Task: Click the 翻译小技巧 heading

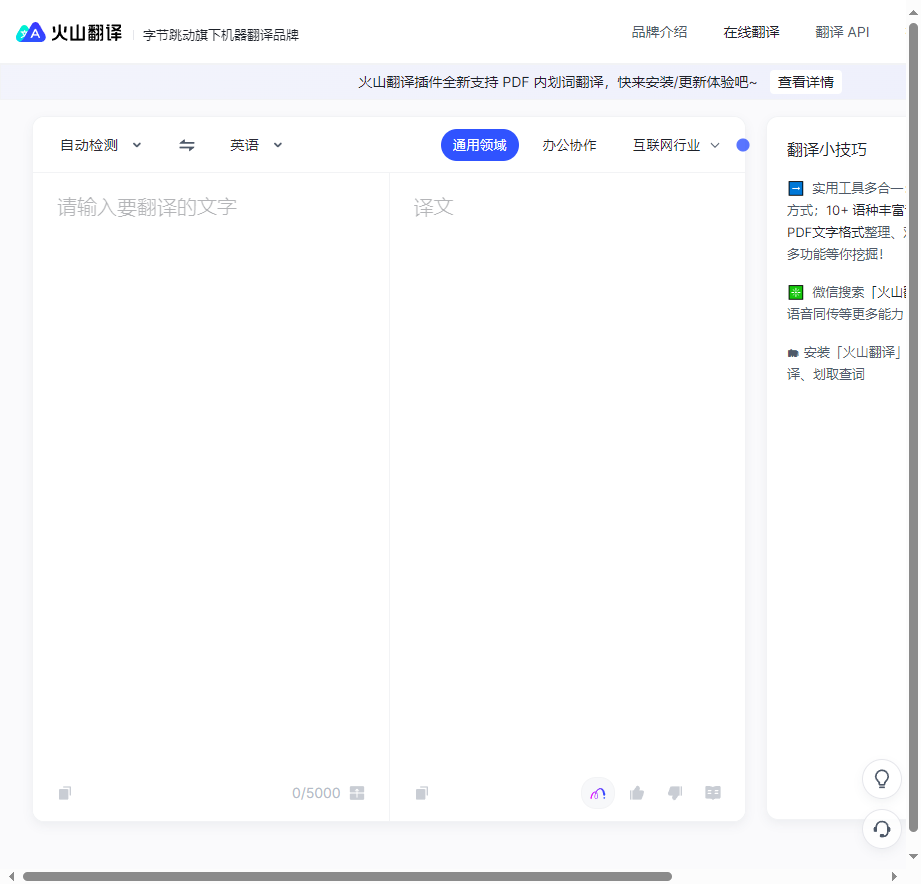Action: 826,150
